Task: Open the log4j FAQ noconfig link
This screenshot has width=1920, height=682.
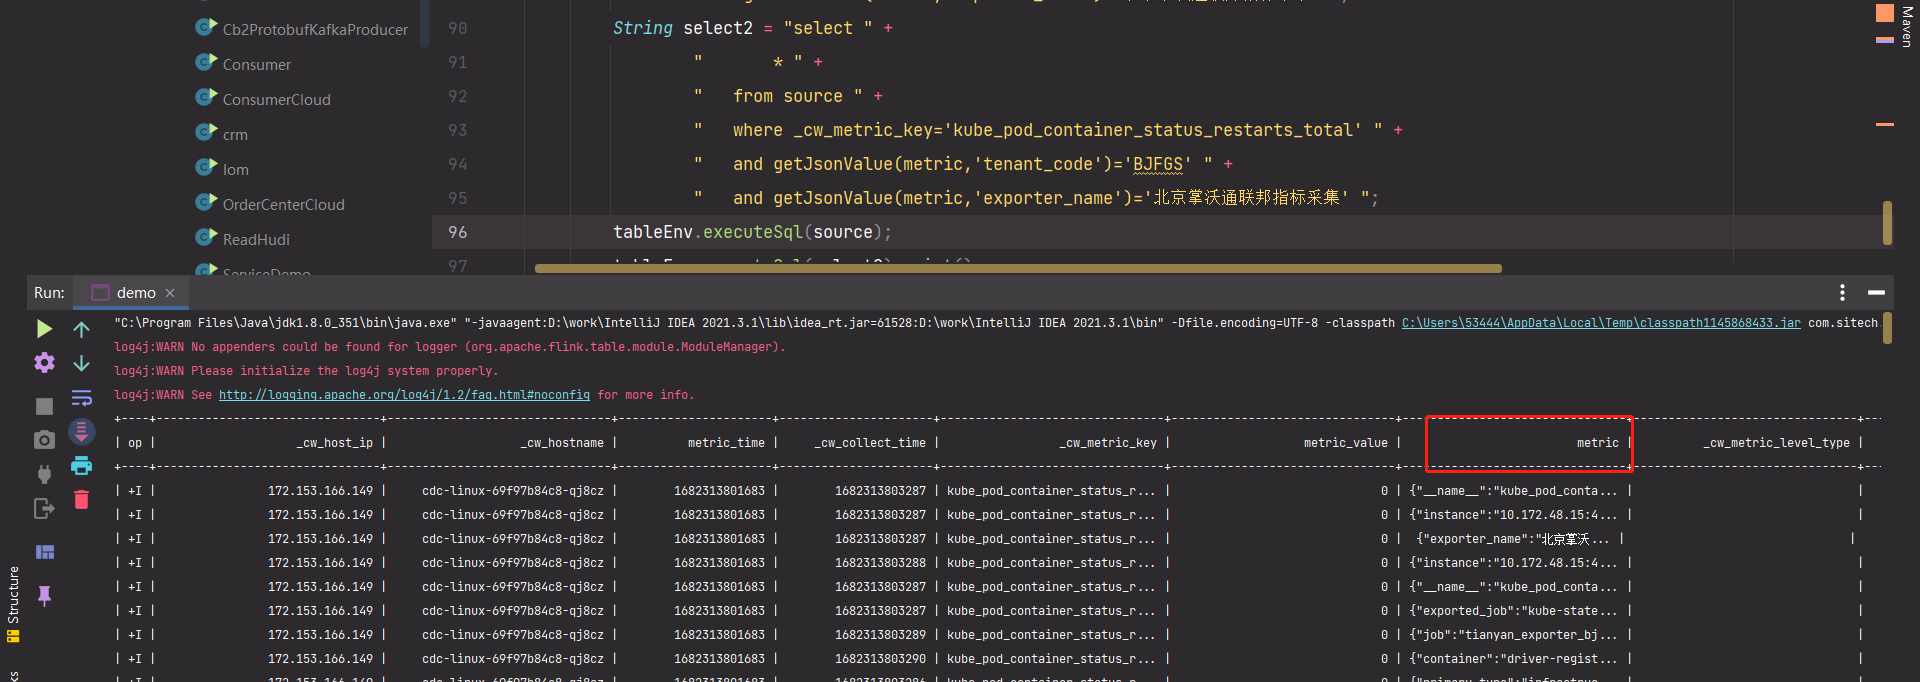Action: 404,395
